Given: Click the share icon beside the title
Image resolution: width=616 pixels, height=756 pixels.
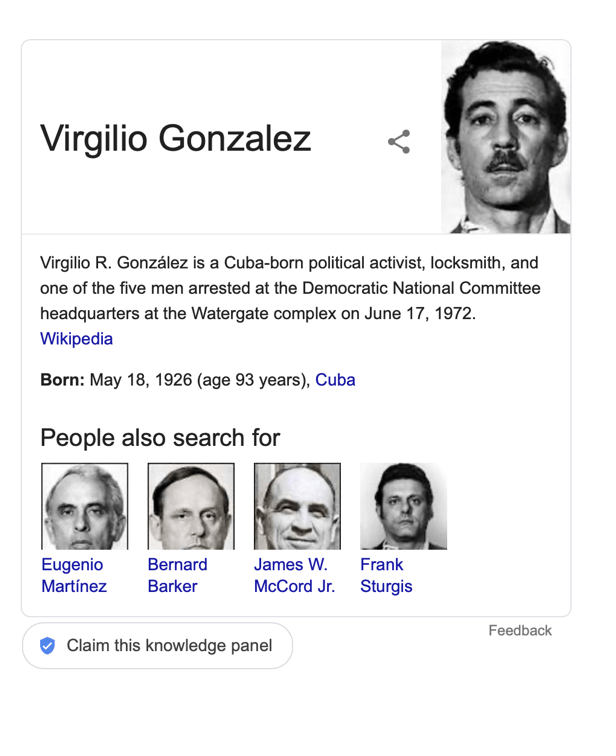Looking at the screenshot, I should click(x=399, y=141).
